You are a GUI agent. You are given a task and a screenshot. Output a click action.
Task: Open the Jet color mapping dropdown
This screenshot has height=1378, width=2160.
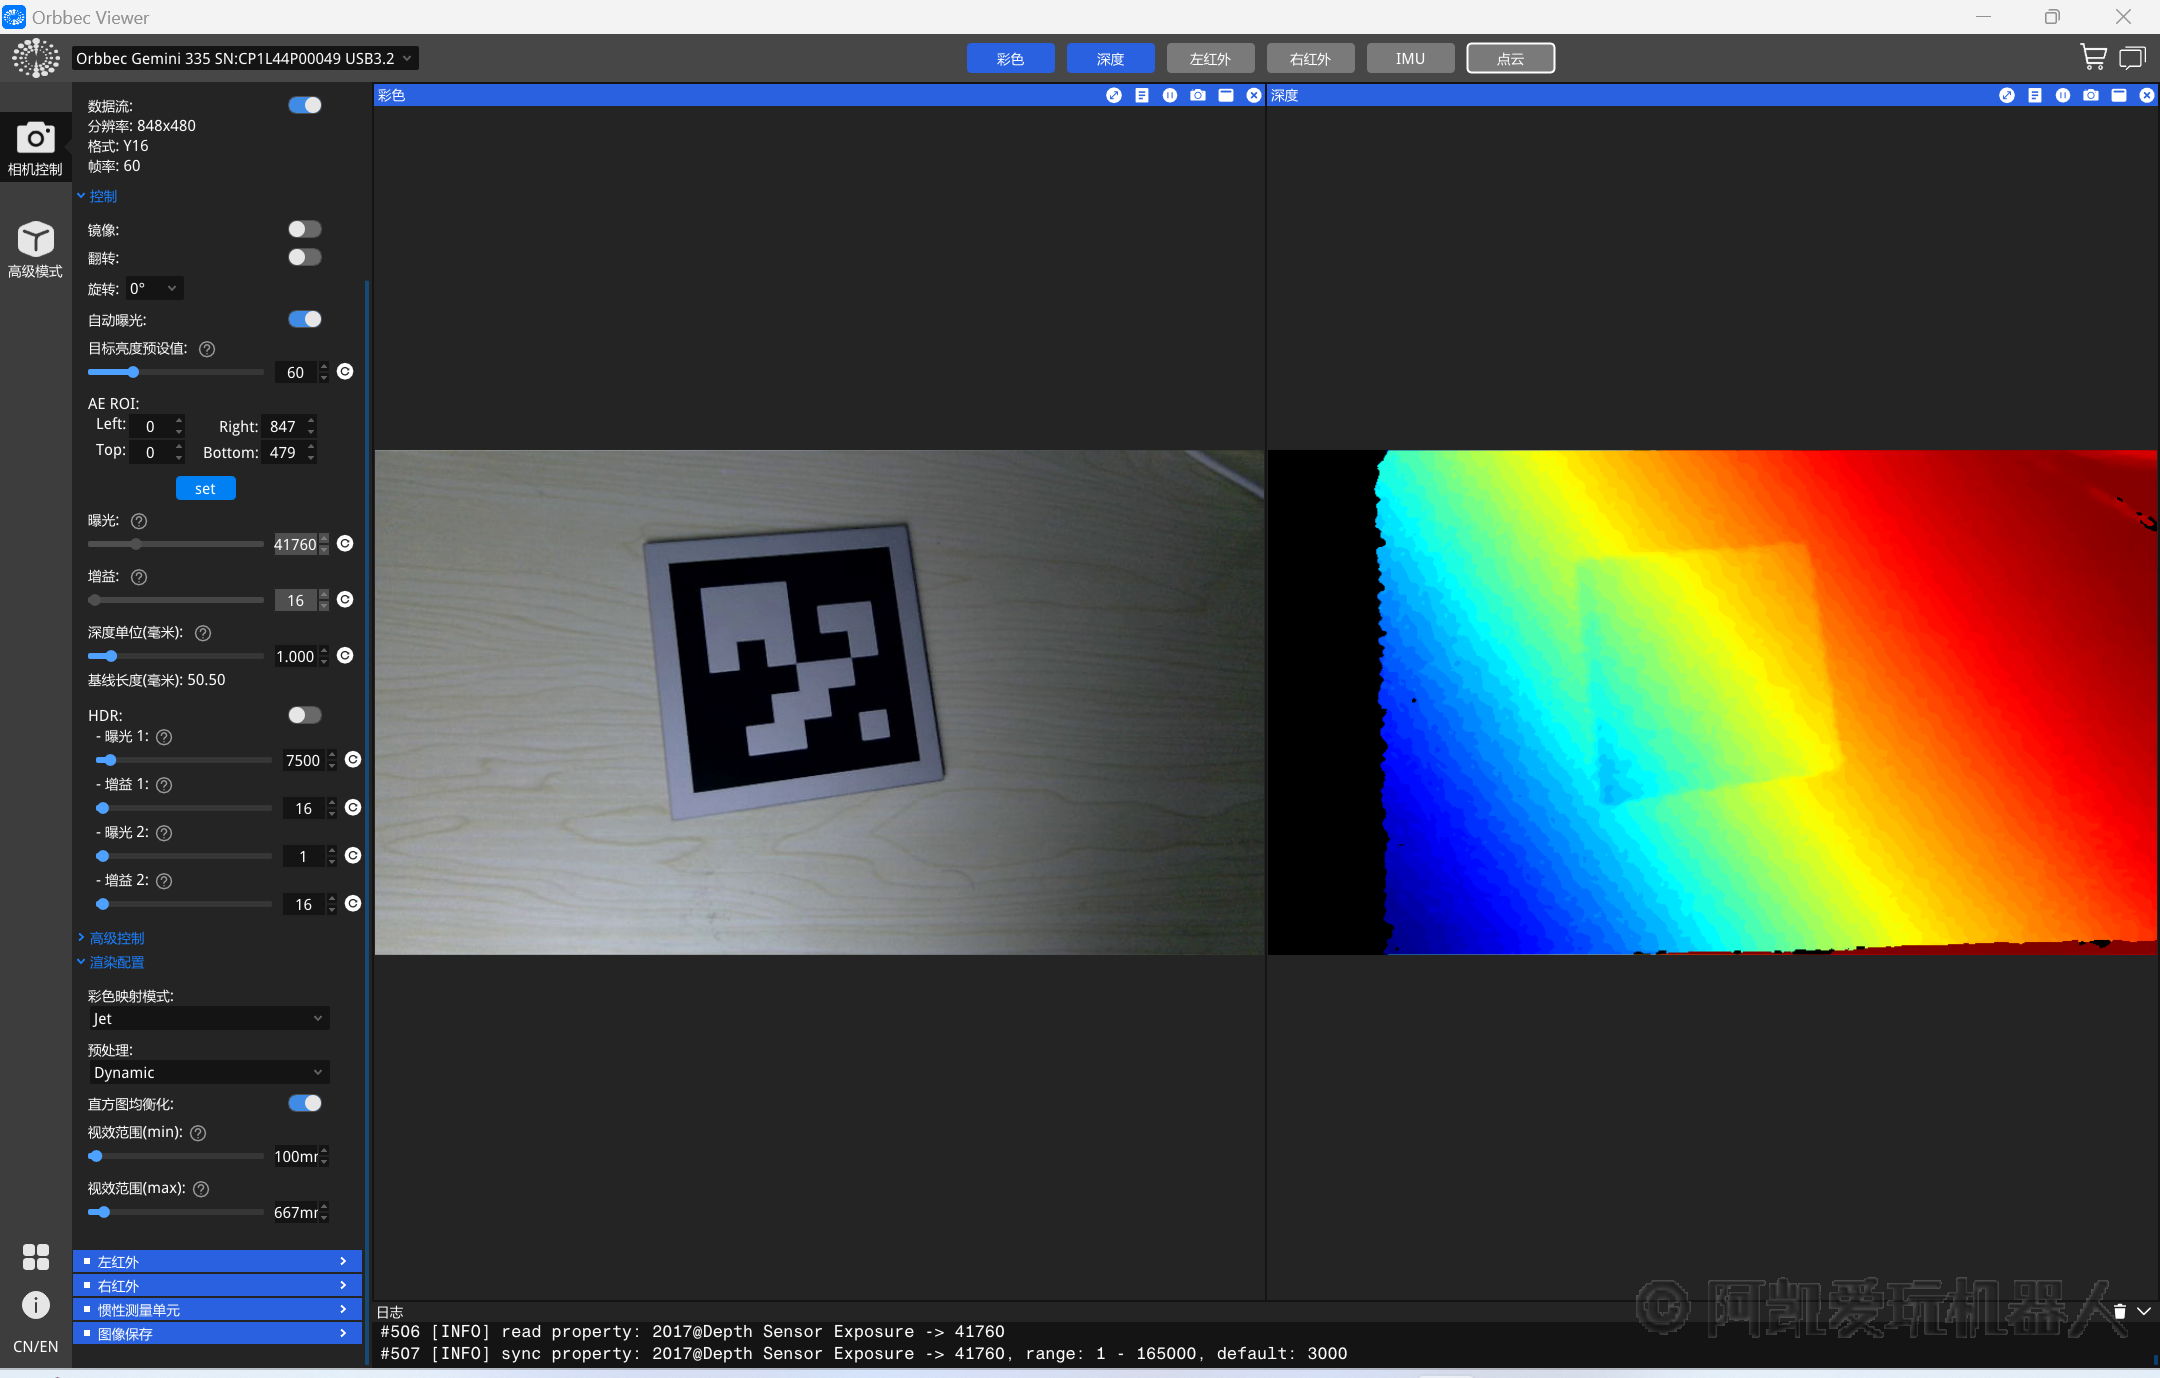click(208, 1018)
